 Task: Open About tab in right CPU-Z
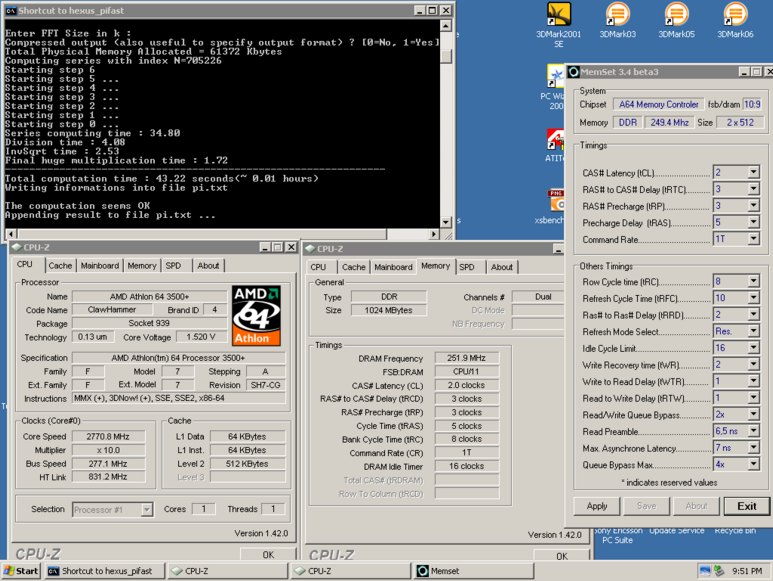coord(501,267)
